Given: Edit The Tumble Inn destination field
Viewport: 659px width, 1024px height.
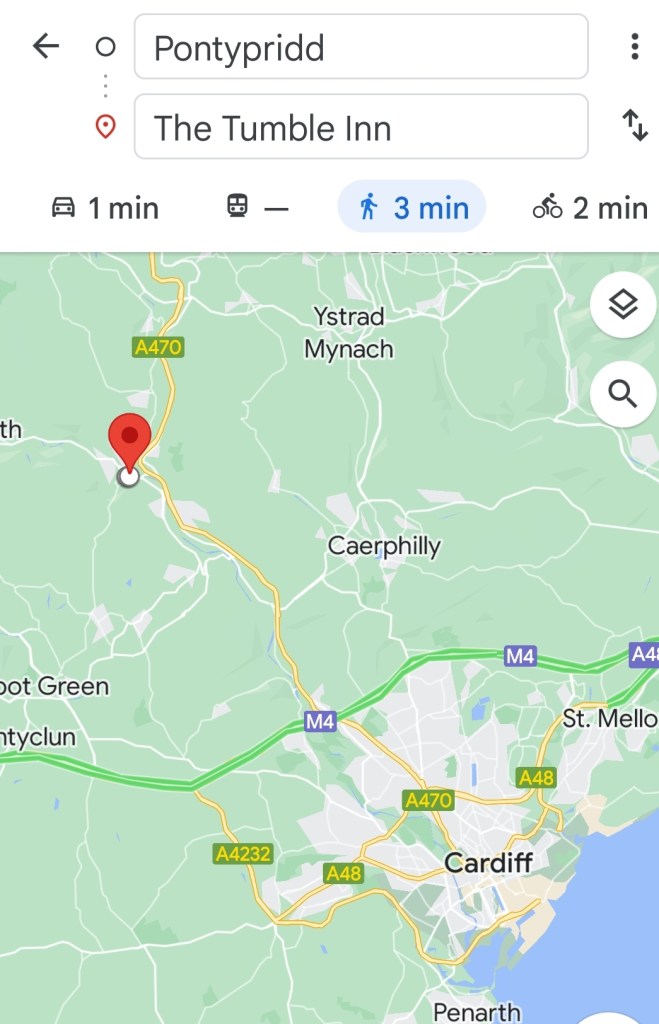Looking at the screenshot, I should pos(361,127).
